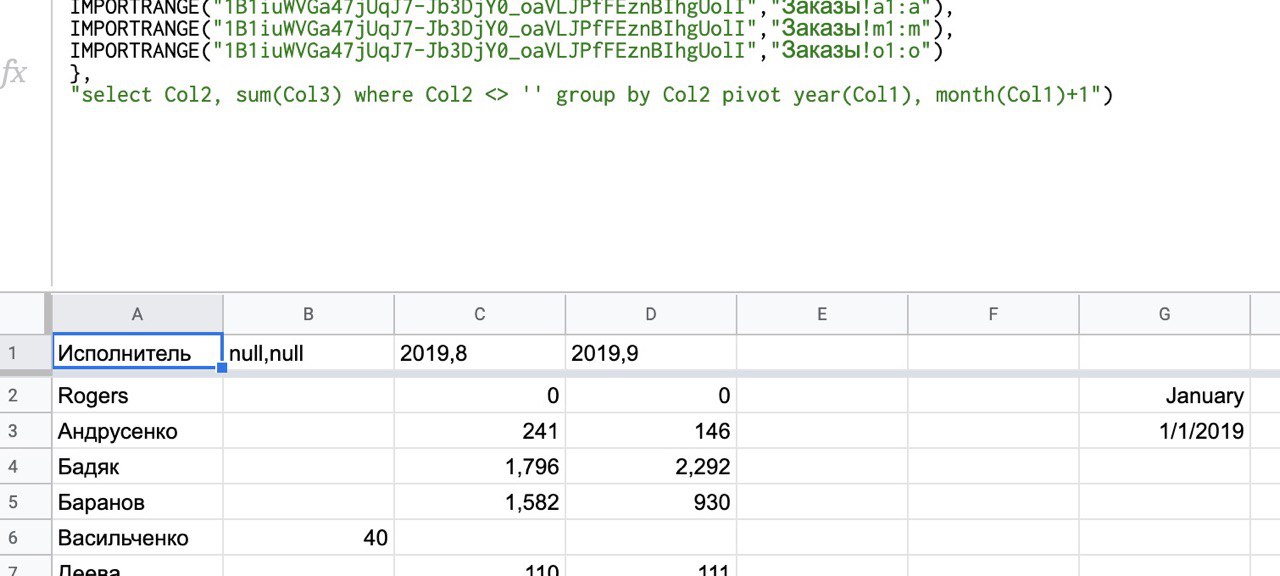Image resolution: width=1280 pixels, height=576 pixels.
Task: Select column A header
Action: [137, 314]
